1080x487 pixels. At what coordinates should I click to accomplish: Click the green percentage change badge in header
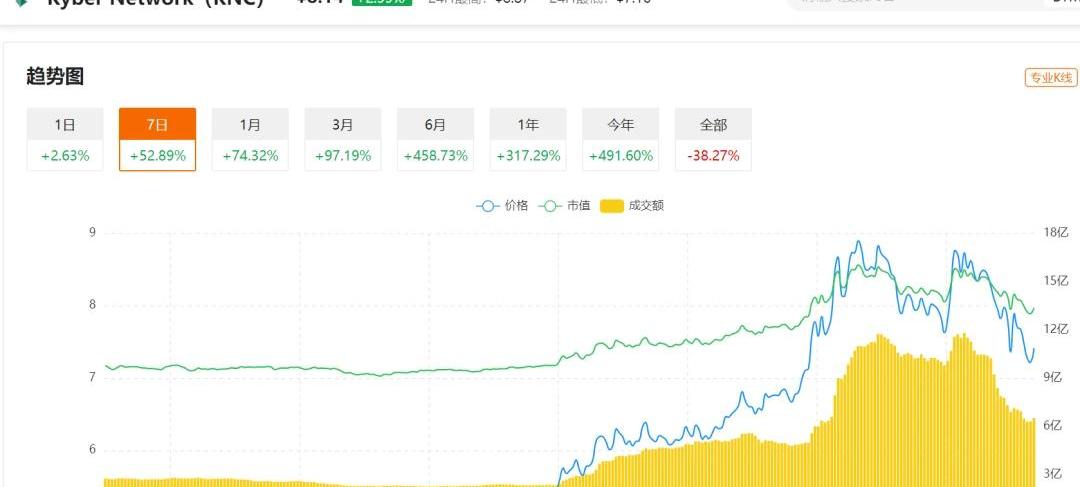point(381,3)
